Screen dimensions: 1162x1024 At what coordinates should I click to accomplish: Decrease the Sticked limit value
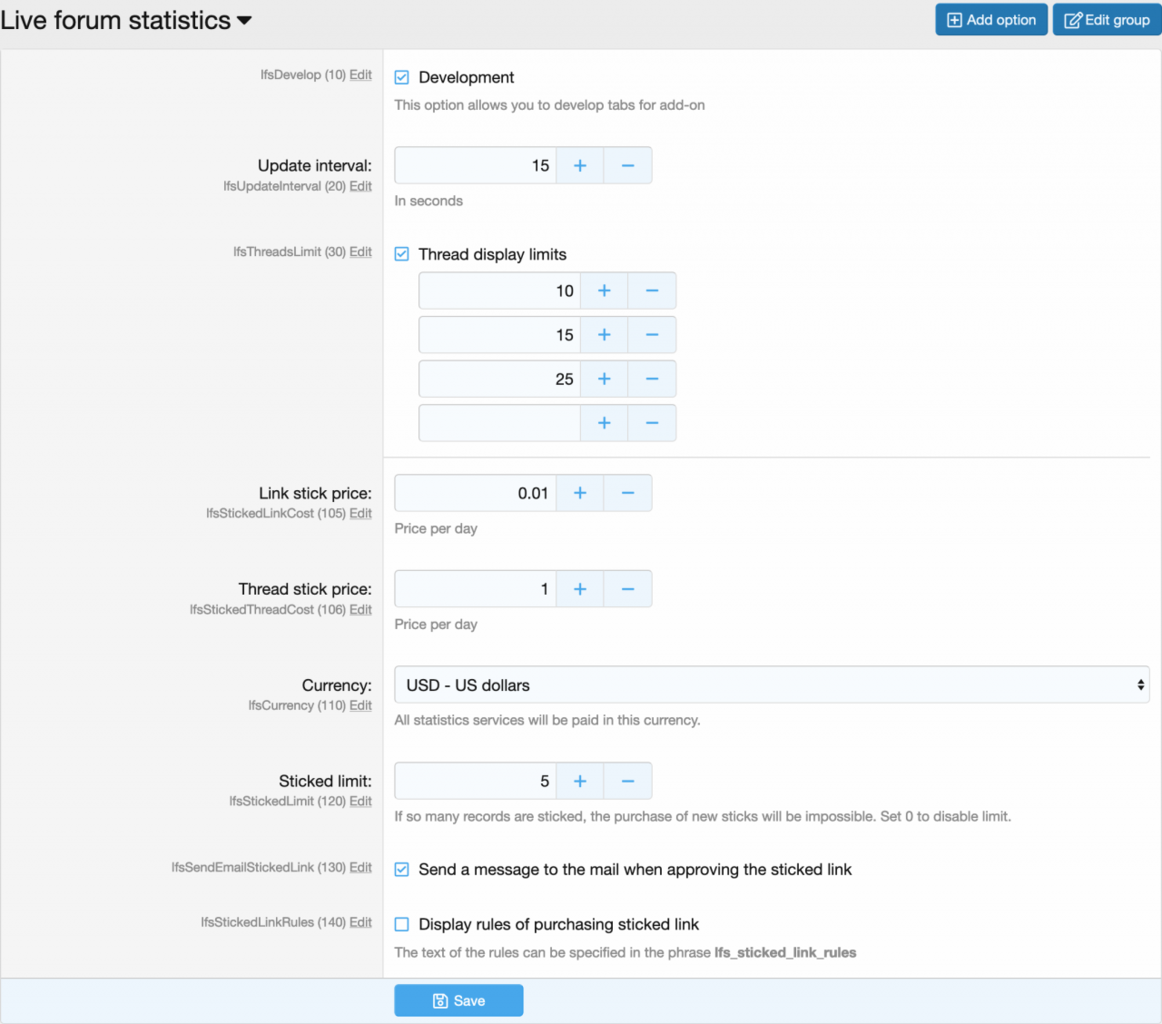tap(627, 781)
